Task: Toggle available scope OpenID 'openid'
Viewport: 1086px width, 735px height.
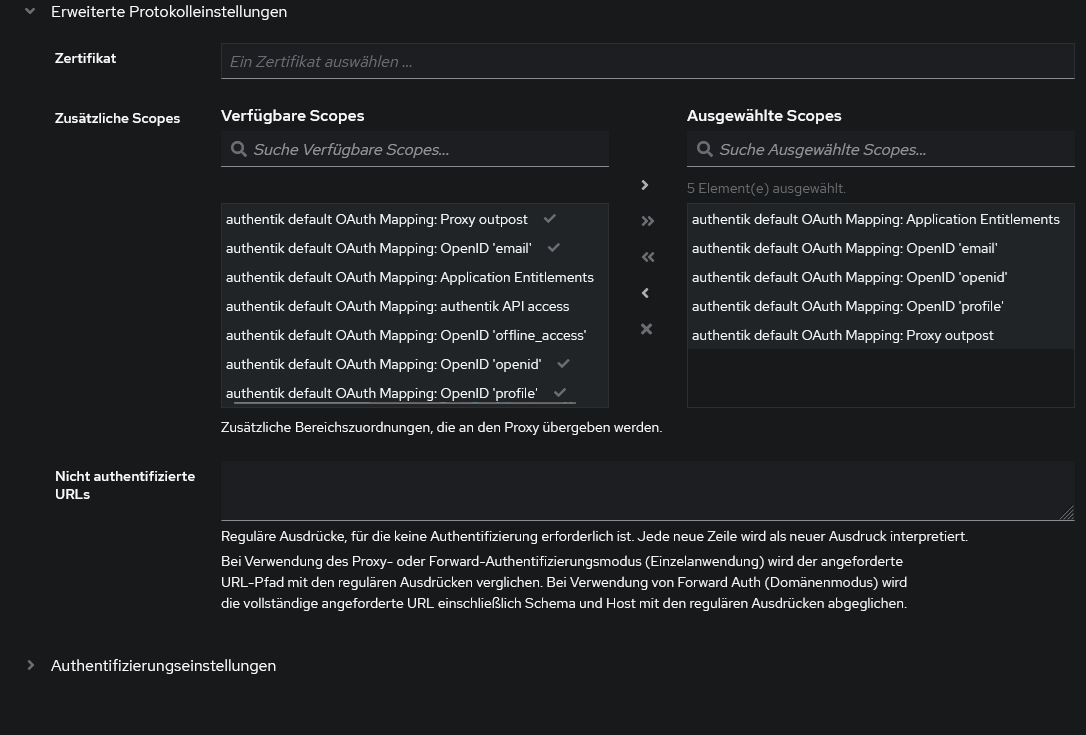Action: coord(383,364)
